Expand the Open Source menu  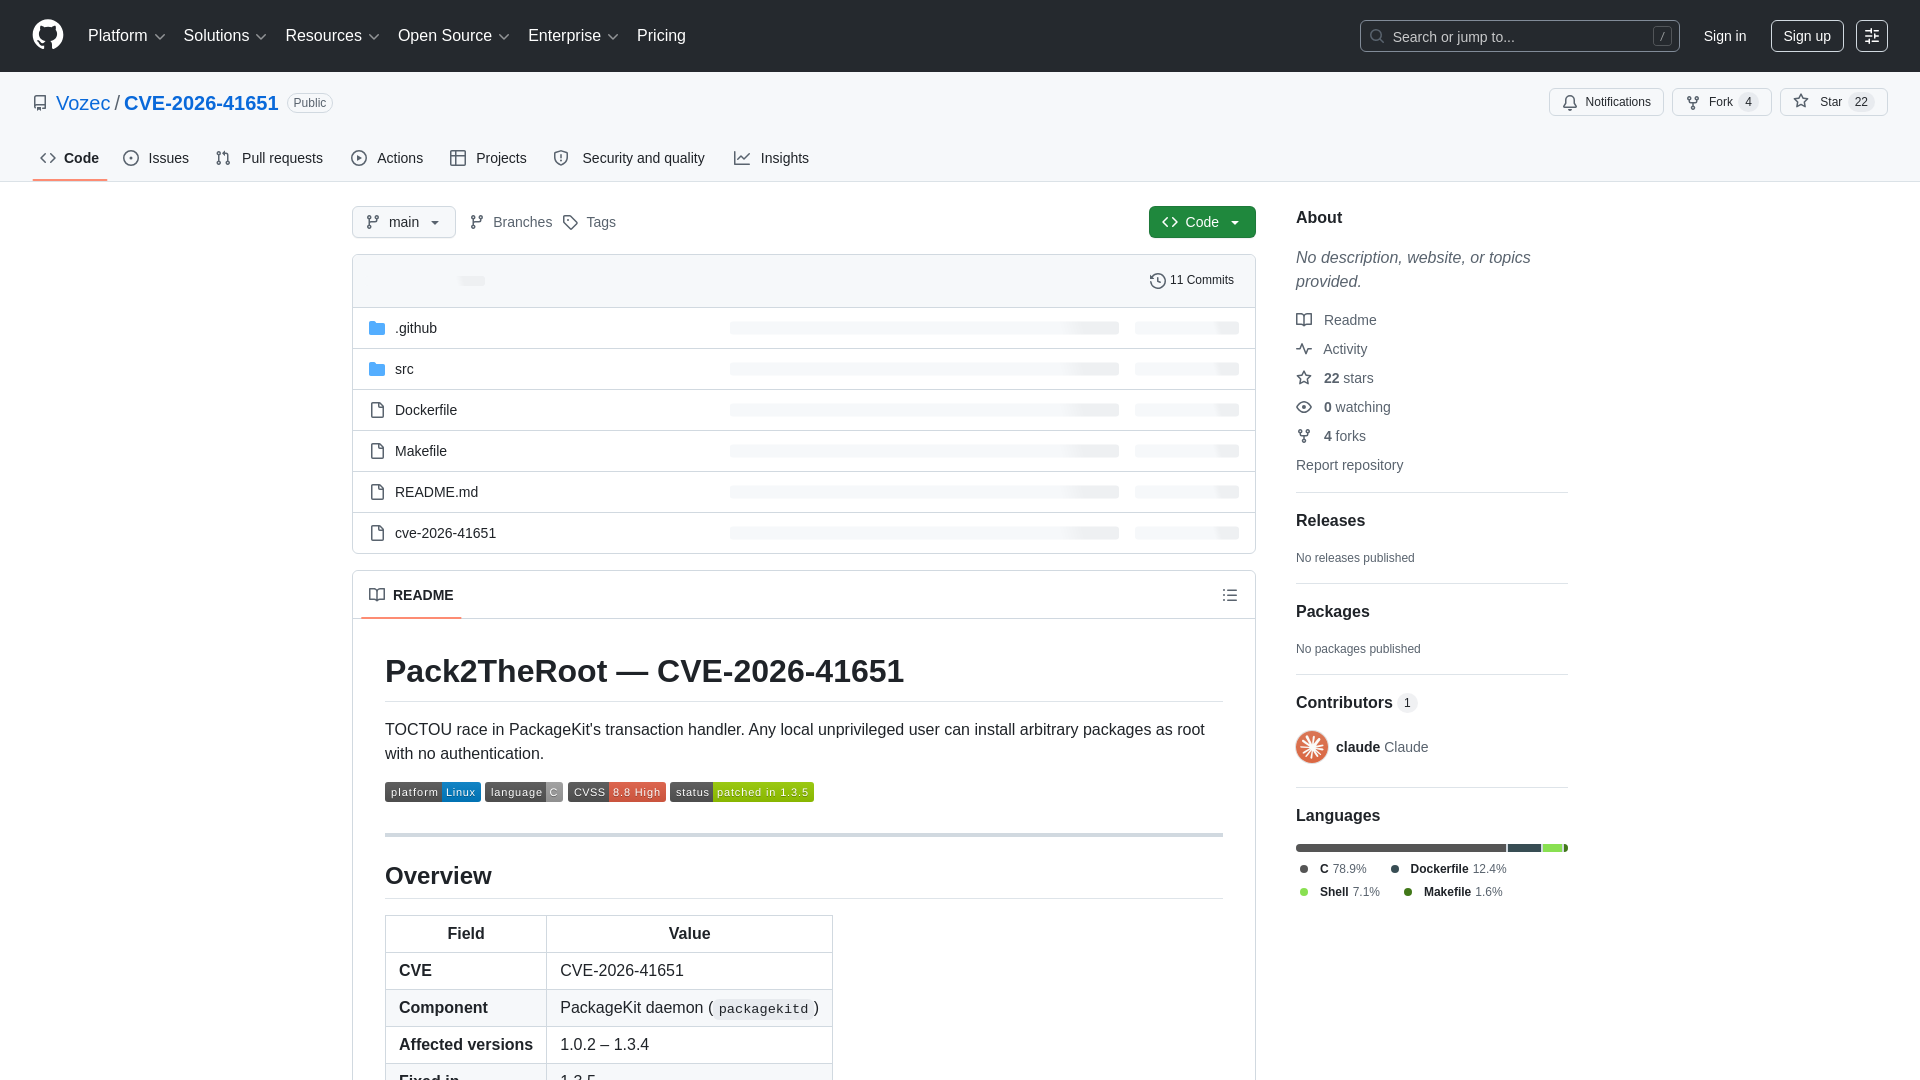coord(454,36)
